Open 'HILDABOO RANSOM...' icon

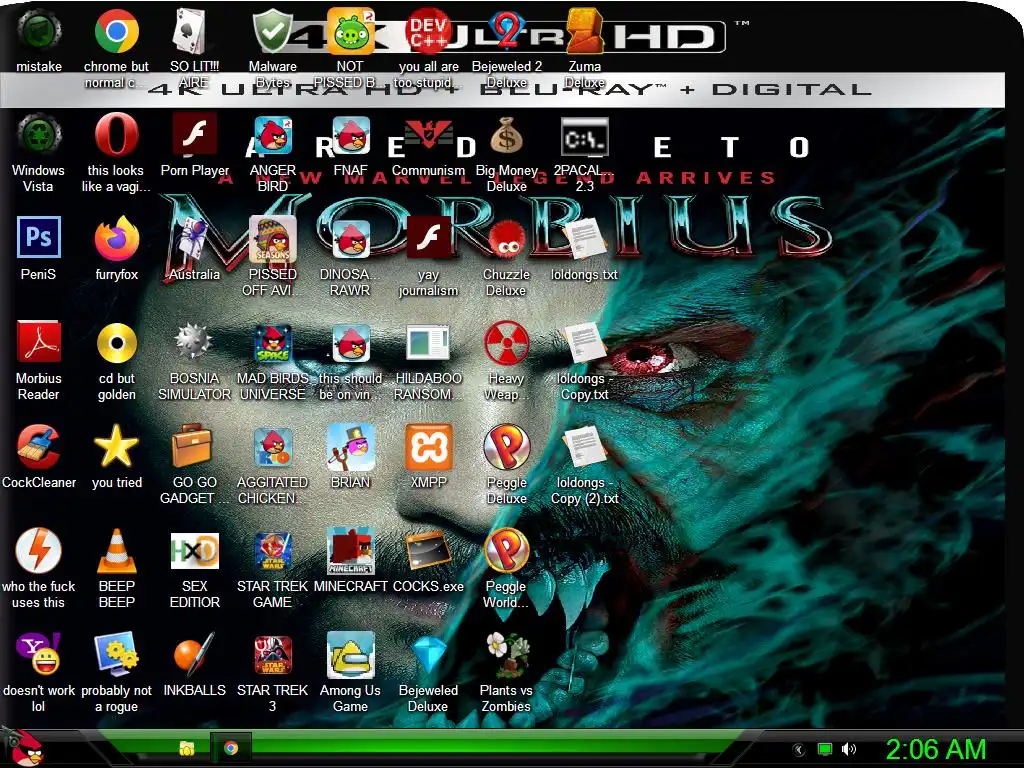click(428, 343)
